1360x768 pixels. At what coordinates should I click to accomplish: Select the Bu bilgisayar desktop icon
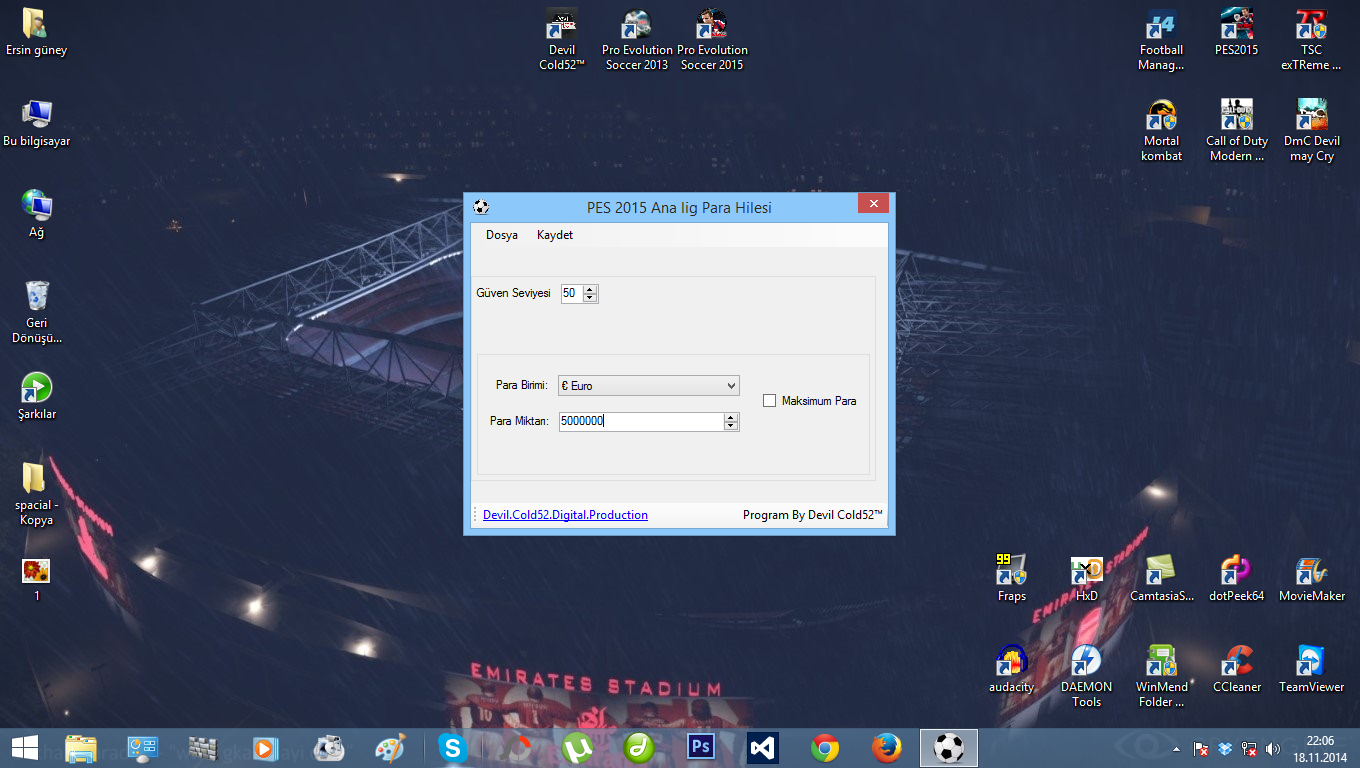pos(36,123)
